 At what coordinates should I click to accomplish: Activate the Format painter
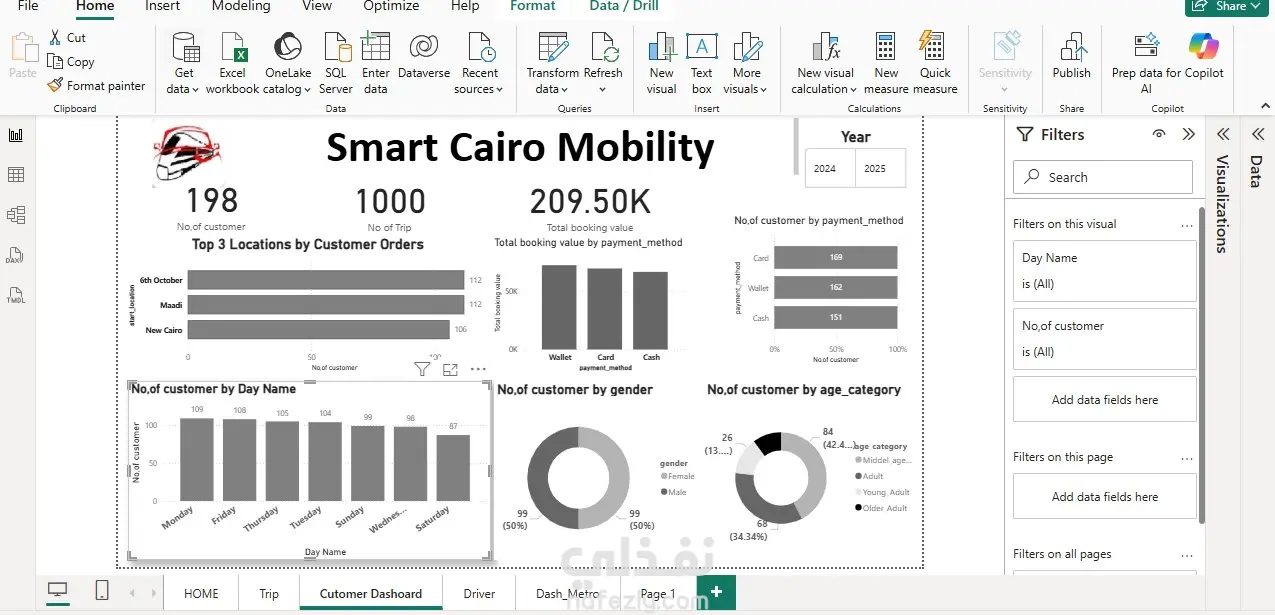pyautogui.click(x=96, y=85)
